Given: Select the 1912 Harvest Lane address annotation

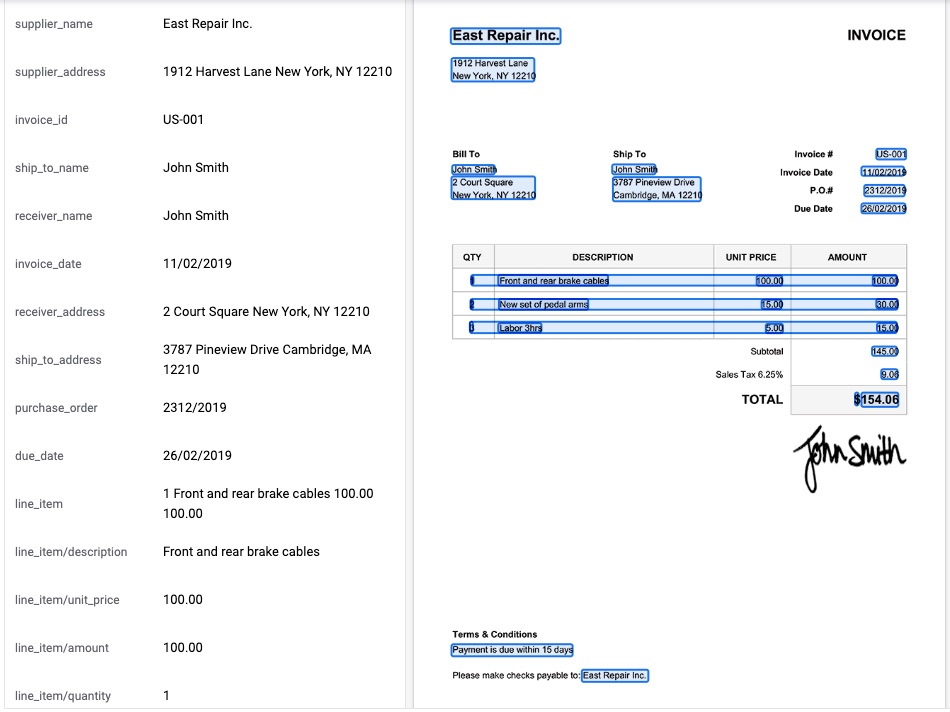Looking at the screenshot, I should [492, 68].
